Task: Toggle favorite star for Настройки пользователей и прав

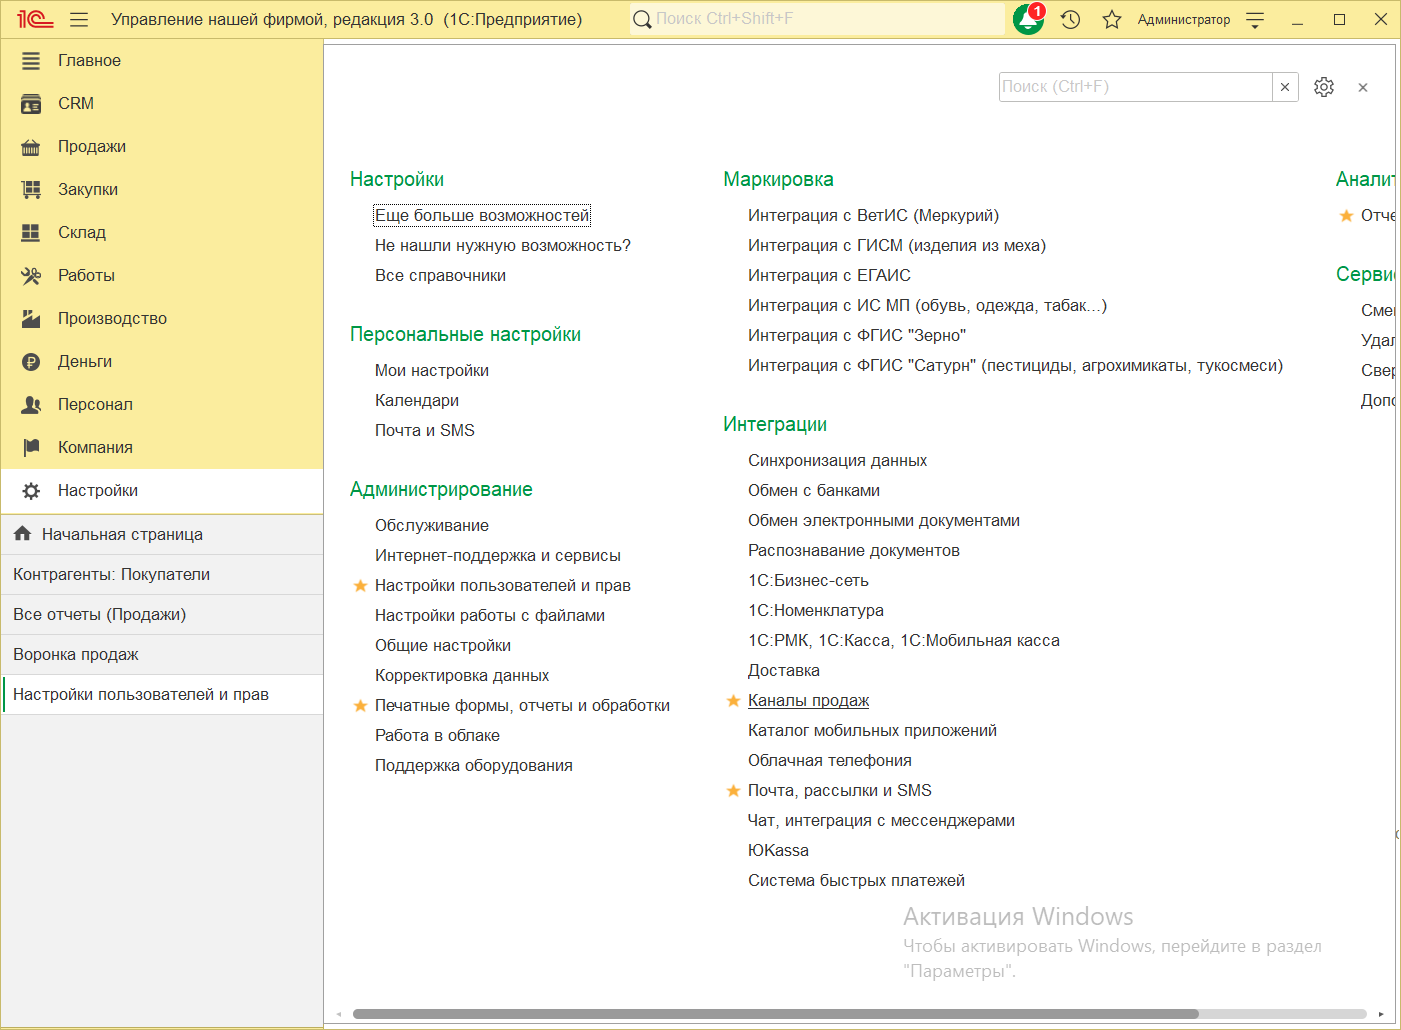Action: click(361, 586)
